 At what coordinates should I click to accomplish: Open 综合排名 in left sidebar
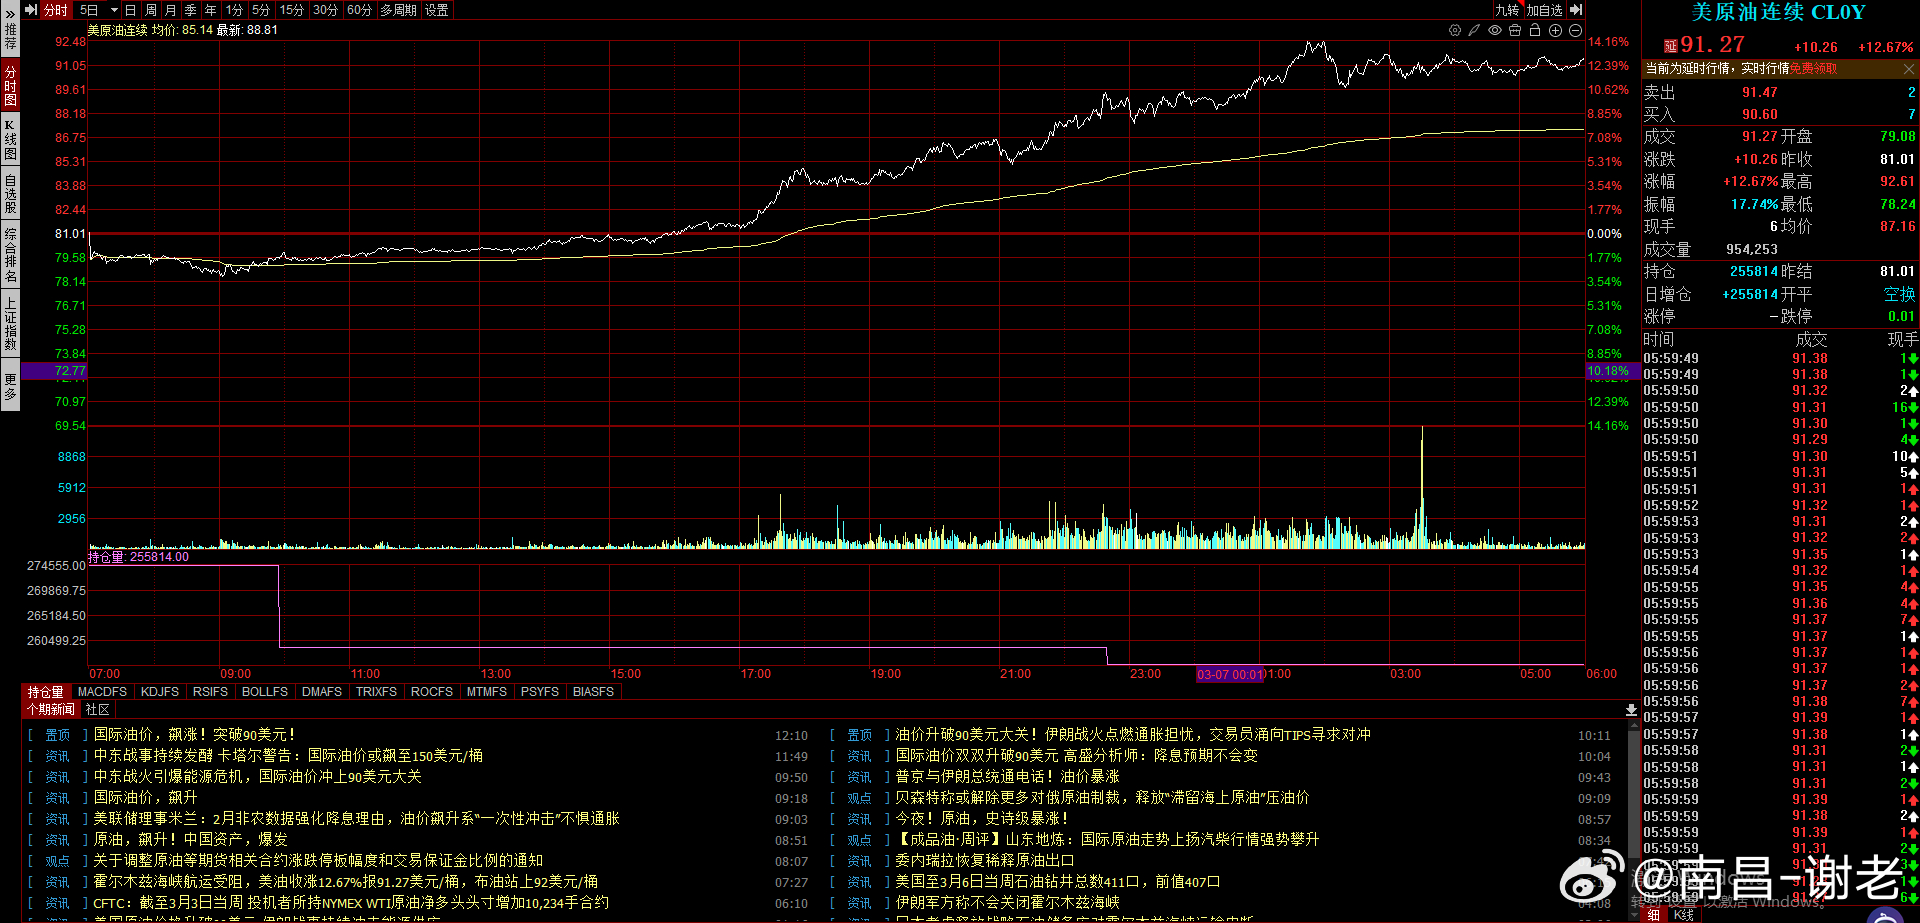10,255
